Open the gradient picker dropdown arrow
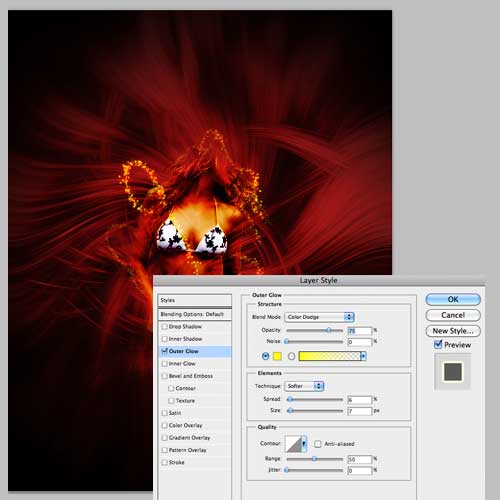The image size is (500, 500). (363, 356)
